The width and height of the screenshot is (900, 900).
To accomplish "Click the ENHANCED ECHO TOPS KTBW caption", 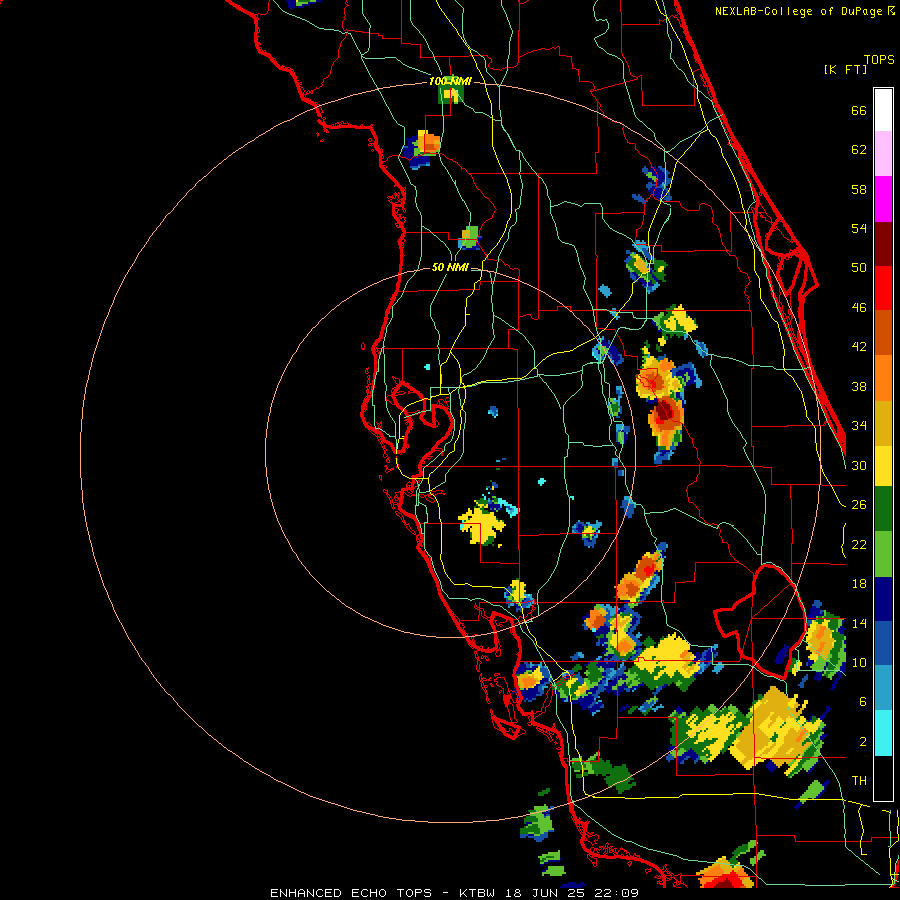I will coord(454,893).
